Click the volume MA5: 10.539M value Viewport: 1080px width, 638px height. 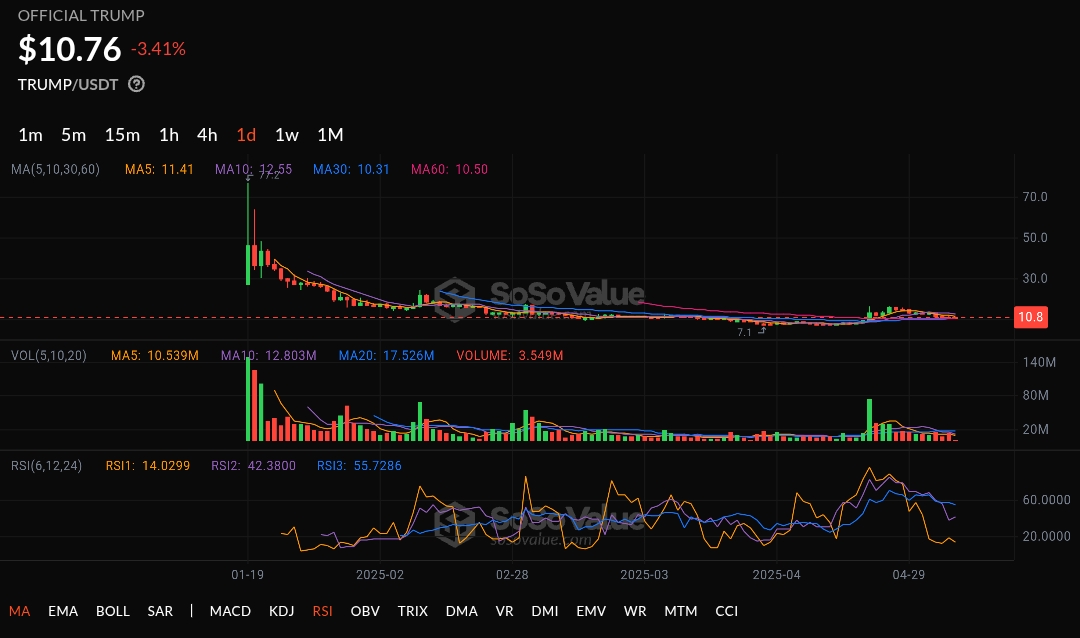coord(155,356)
